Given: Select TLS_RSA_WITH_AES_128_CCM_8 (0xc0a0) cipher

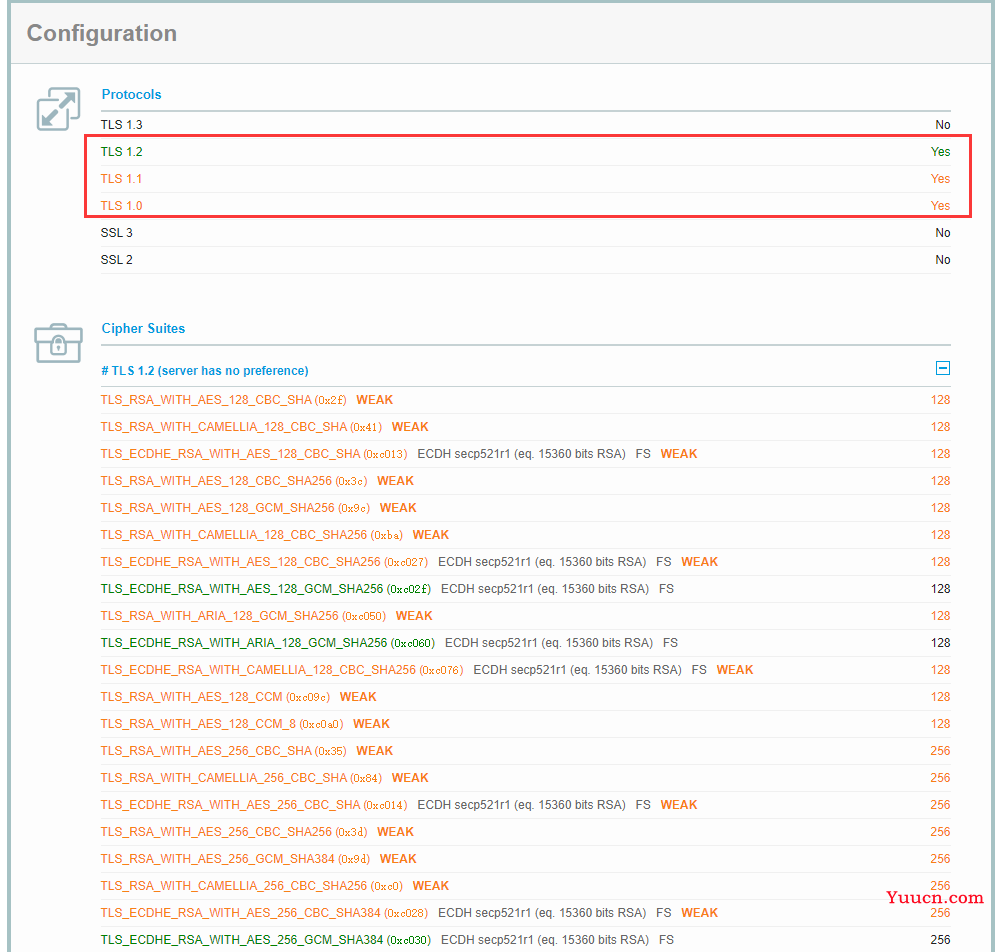Looking at the screenshot, I should [222, 724].
